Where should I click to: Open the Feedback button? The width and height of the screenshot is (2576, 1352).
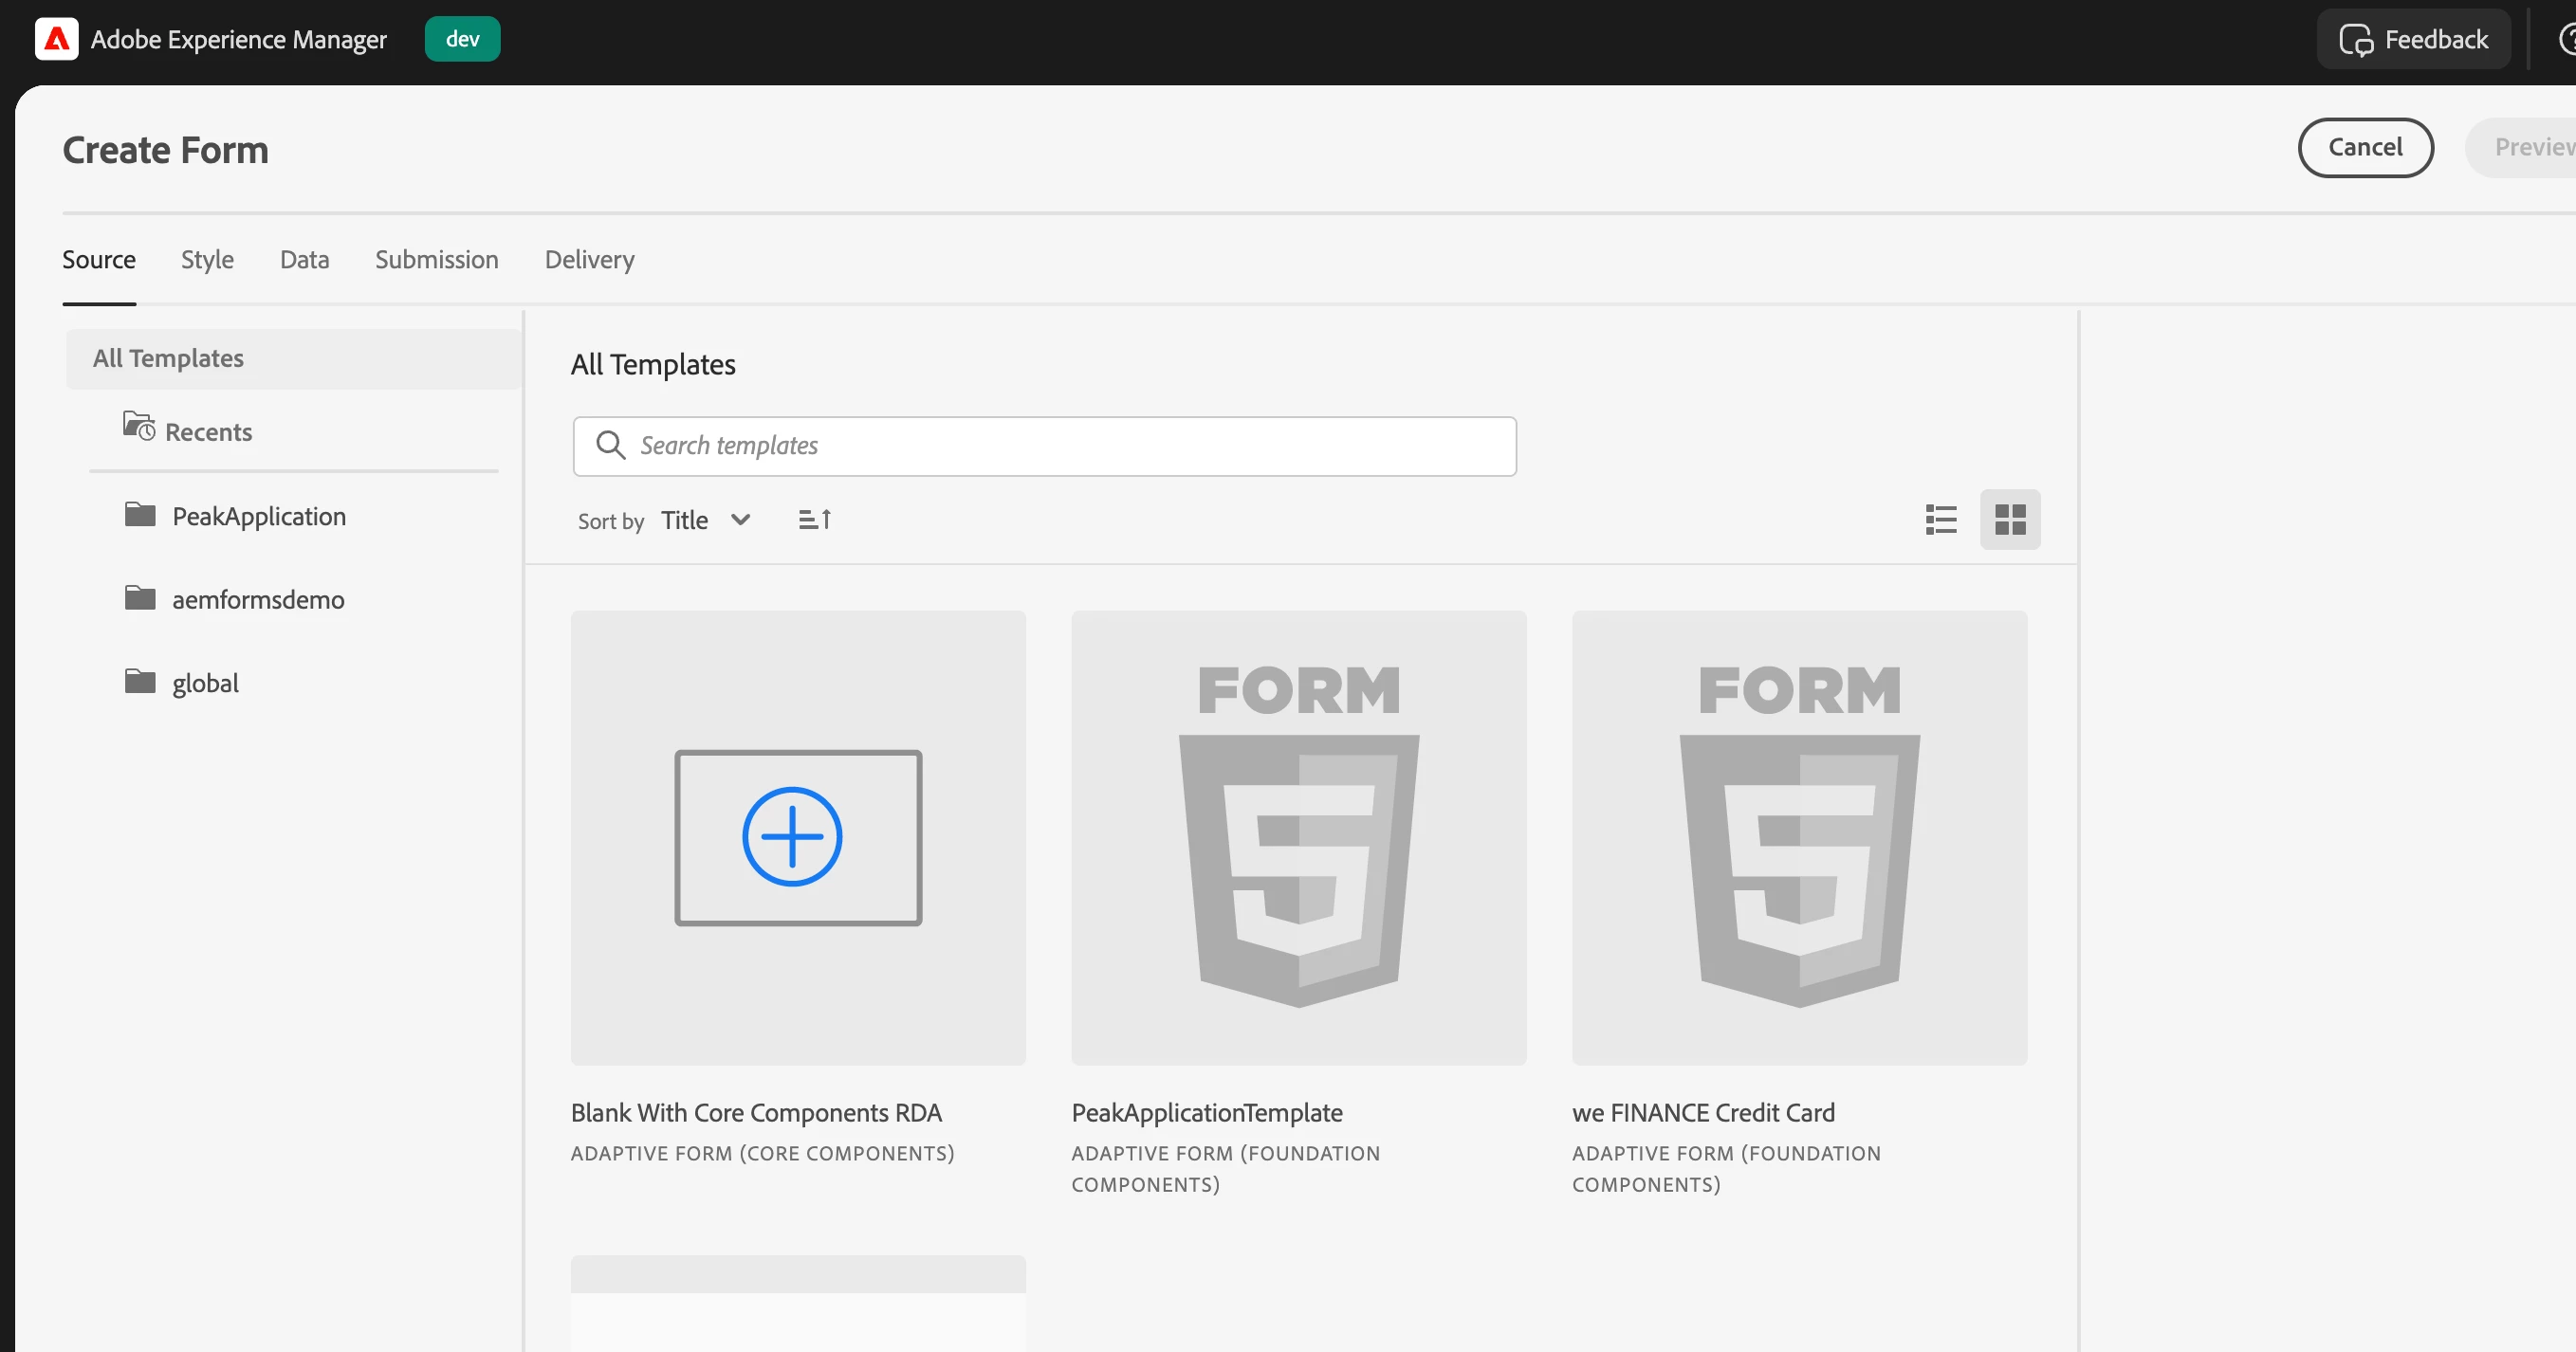pyautogui.click(x=2413, y=39)
